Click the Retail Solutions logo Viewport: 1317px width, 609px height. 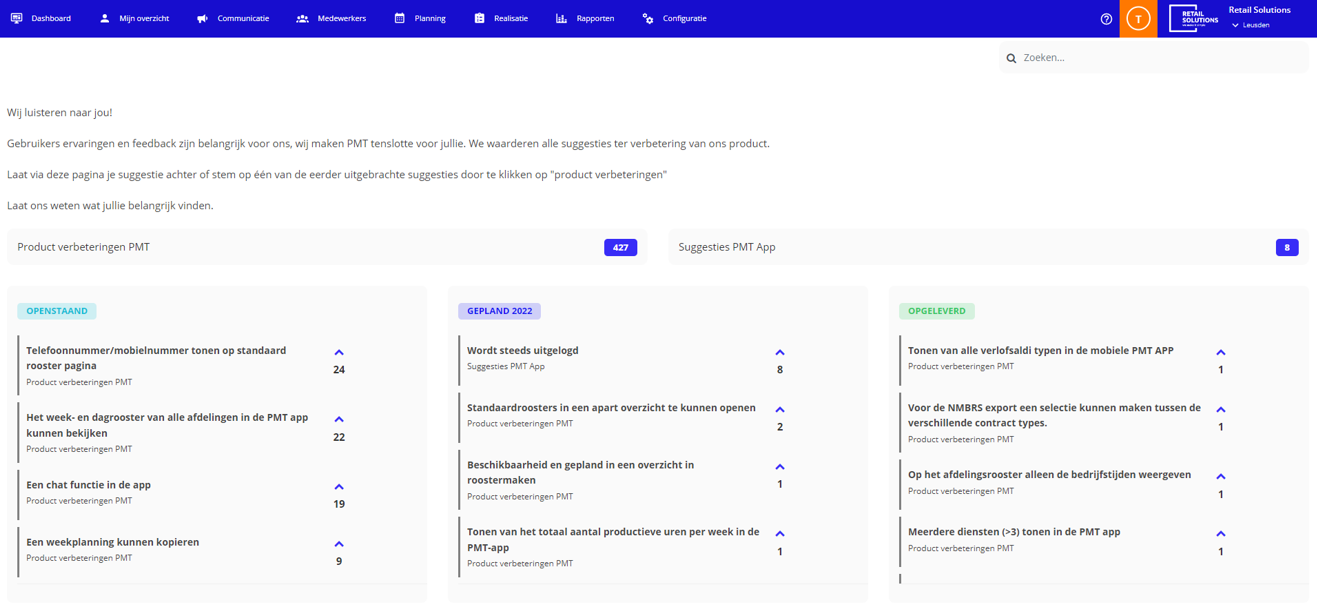(1194, 18)
